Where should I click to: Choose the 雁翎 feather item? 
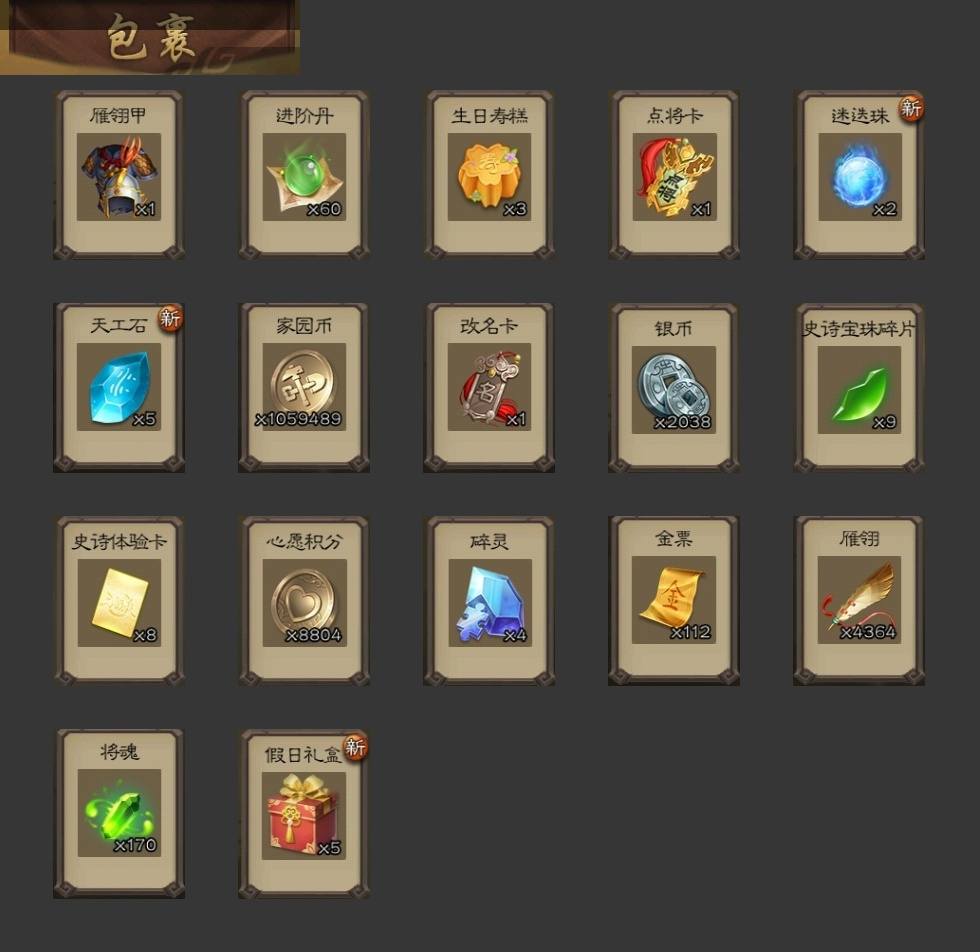pos(860,601)
